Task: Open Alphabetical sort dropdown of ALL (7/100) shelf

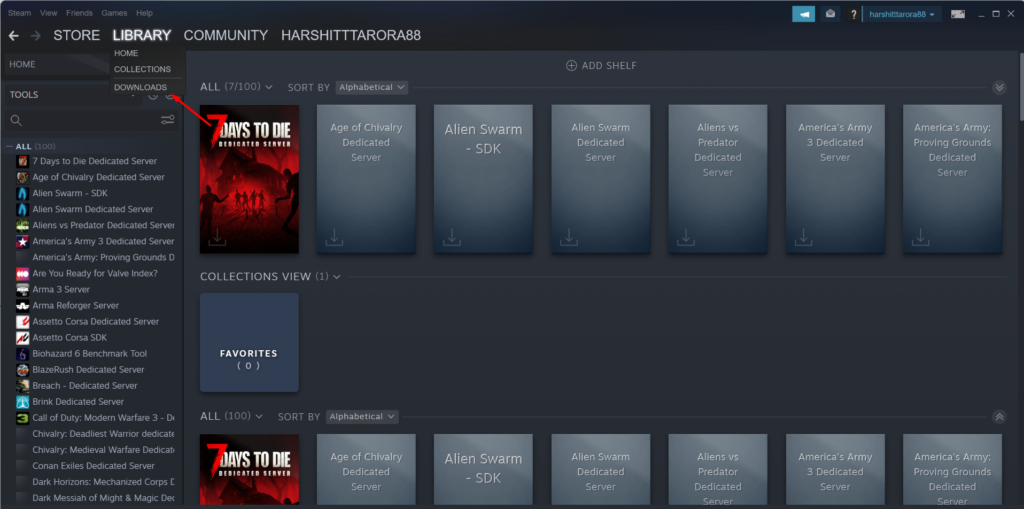Action: (372, 87)
